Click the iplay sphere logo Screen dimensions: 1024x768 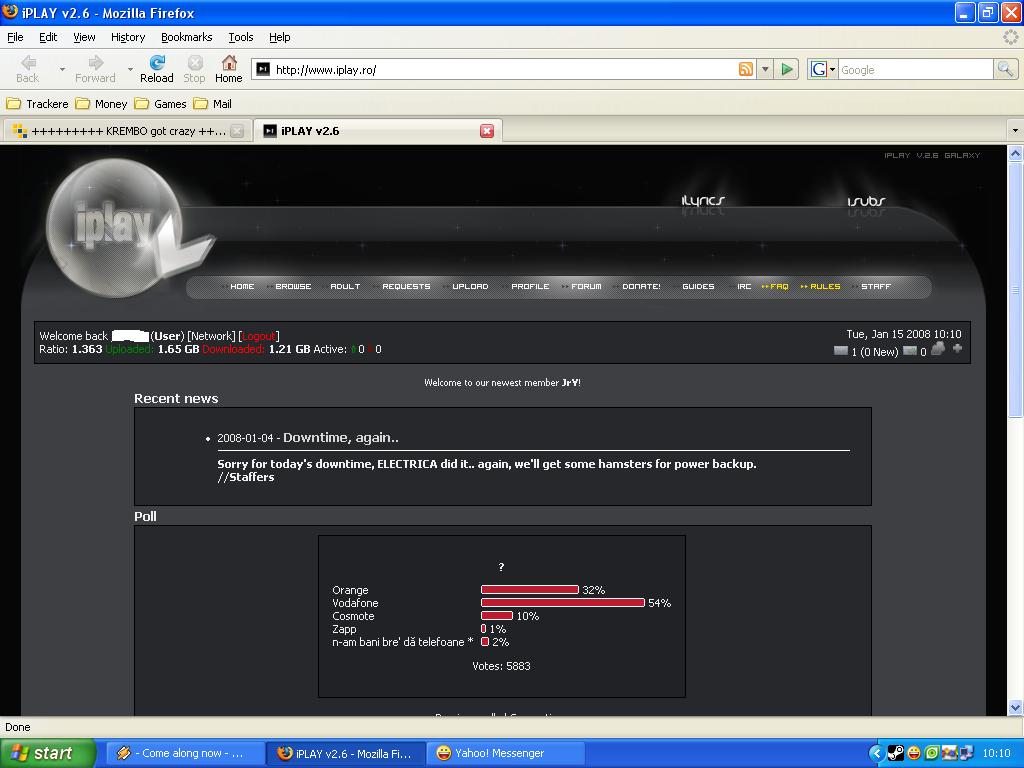114,227
